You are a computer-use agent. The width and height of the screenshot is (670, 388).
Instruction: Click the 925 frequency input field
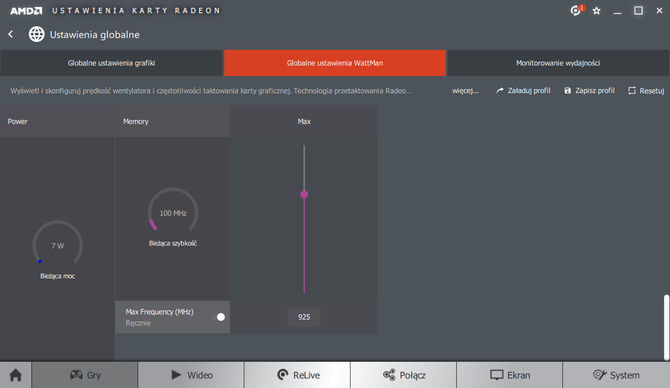(x=304, y=317)
